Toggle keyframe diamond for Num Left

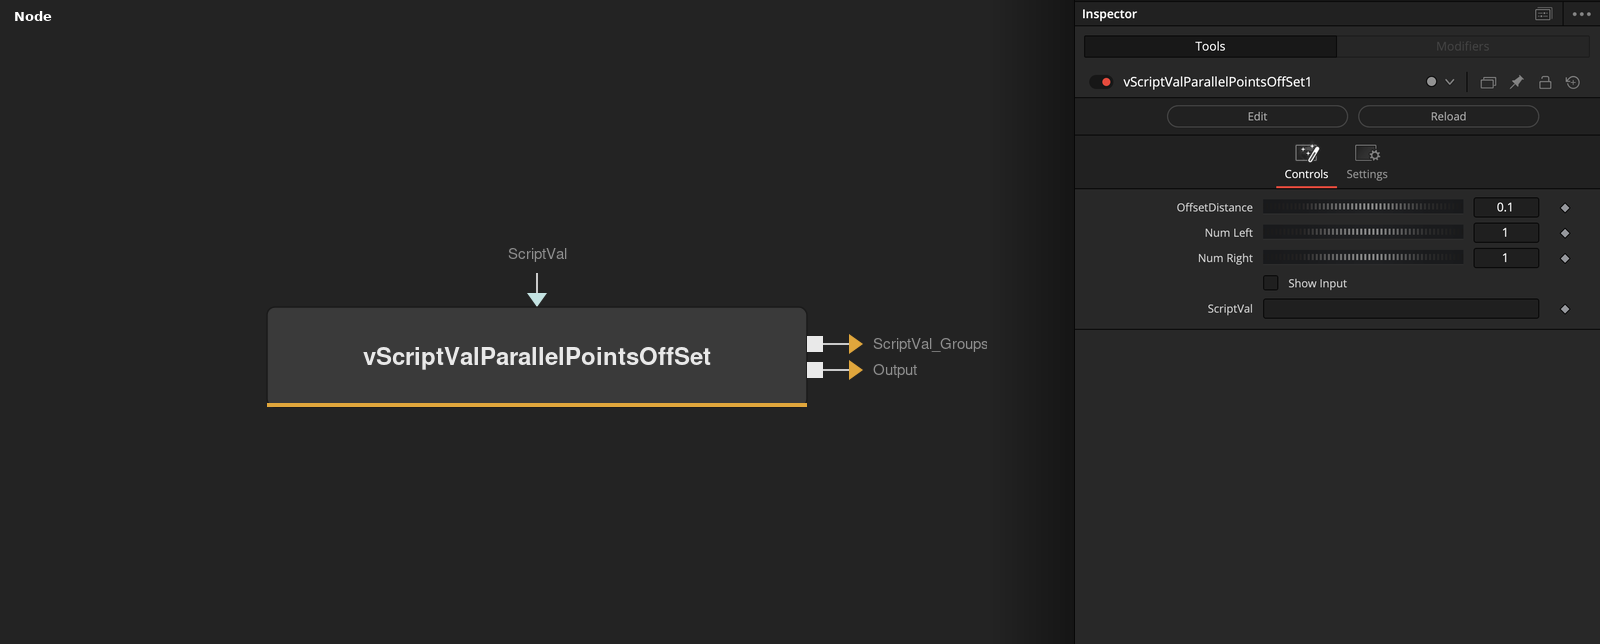click(x=1565, y=233)
